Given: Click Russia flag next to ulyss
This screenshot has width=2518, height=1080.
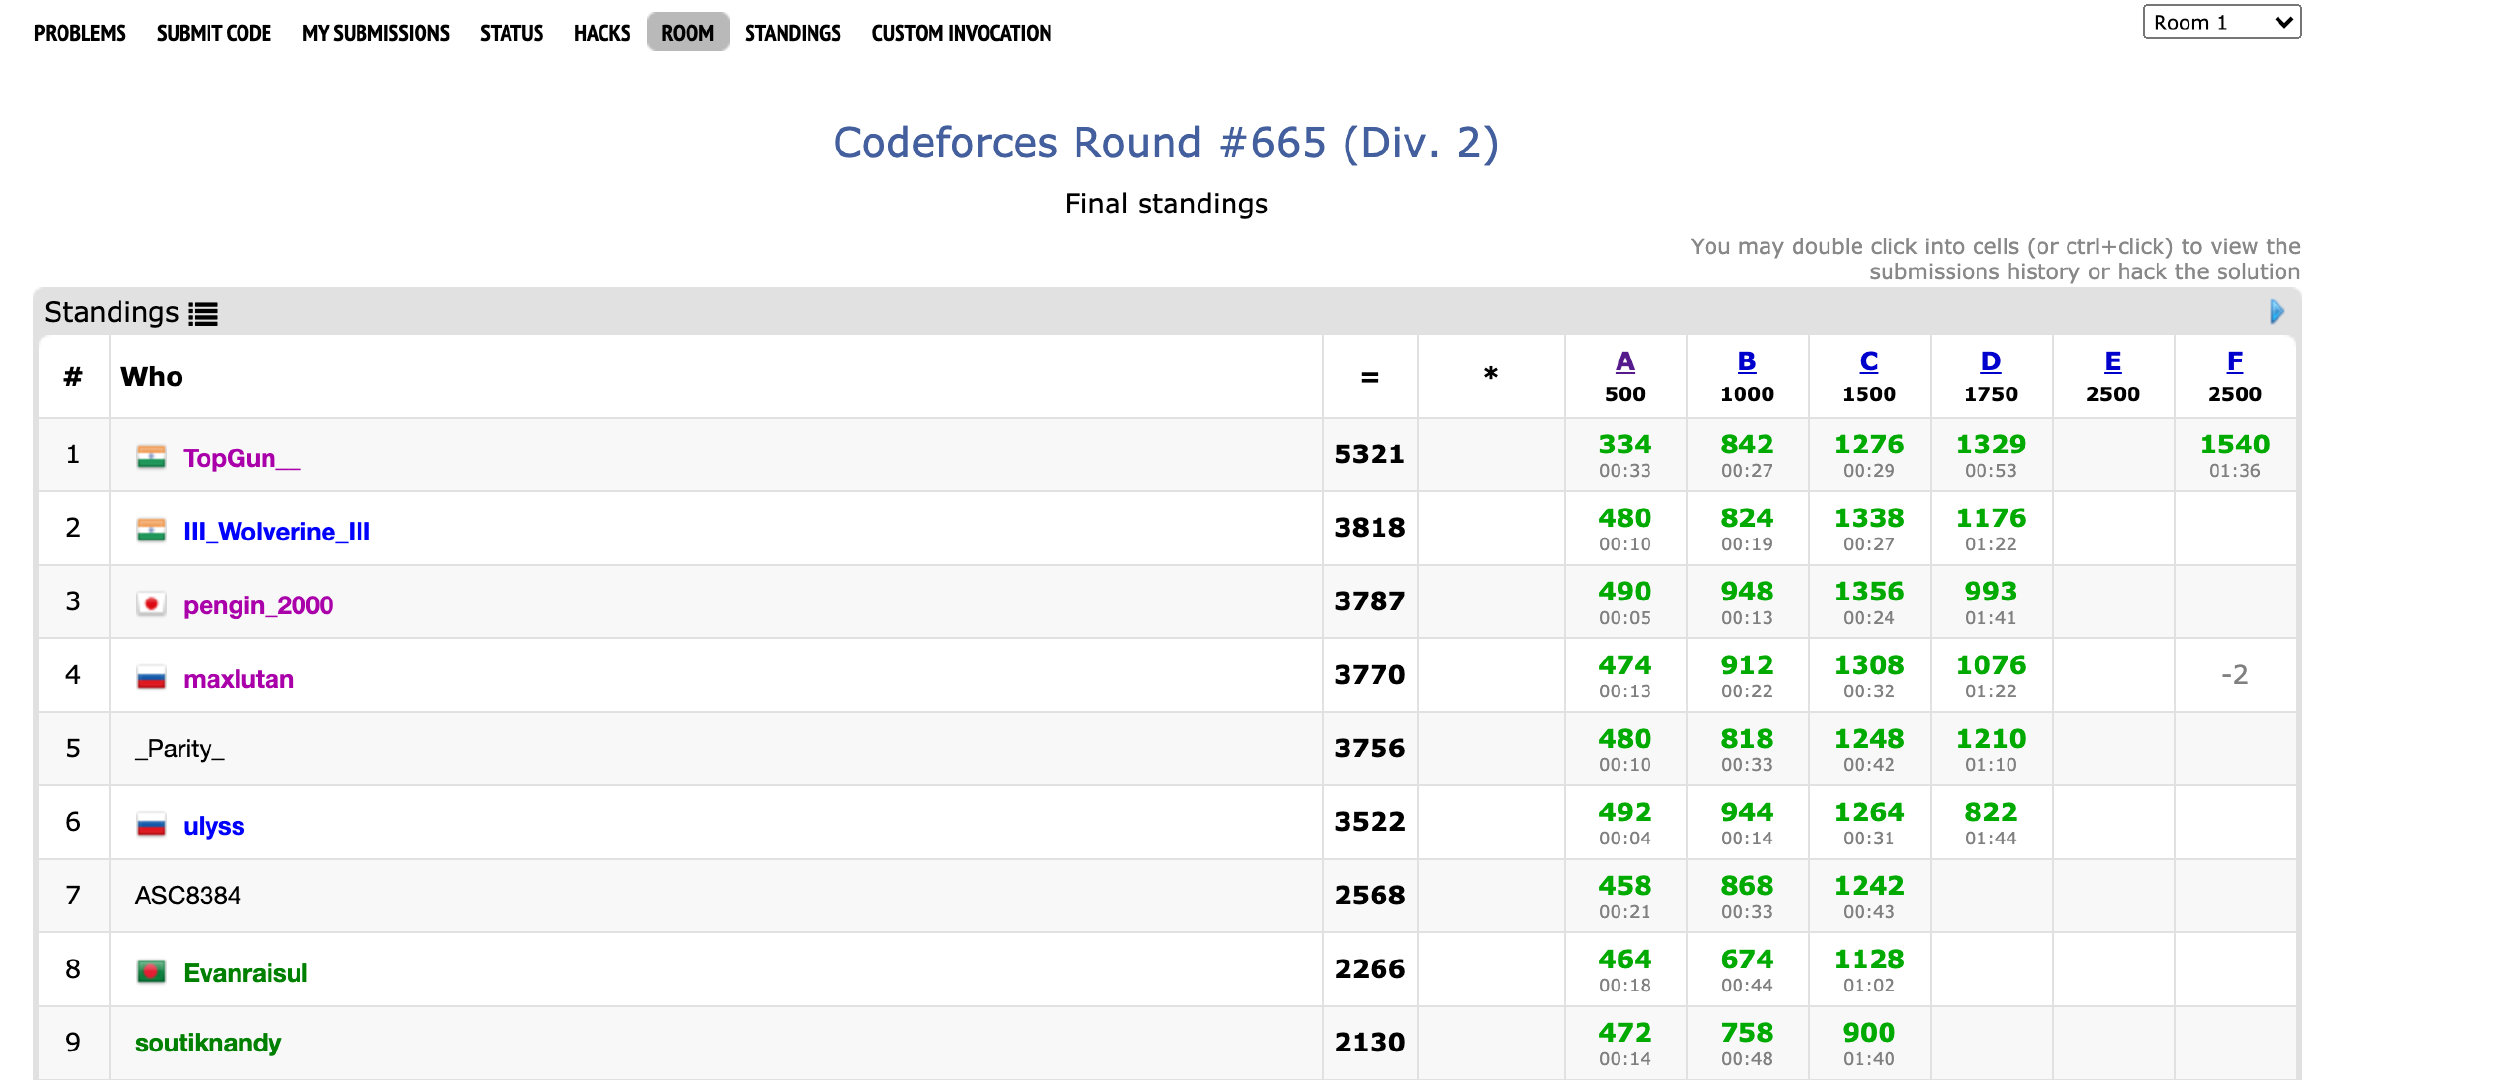Looking at the screenshot, I should (151, 825).
